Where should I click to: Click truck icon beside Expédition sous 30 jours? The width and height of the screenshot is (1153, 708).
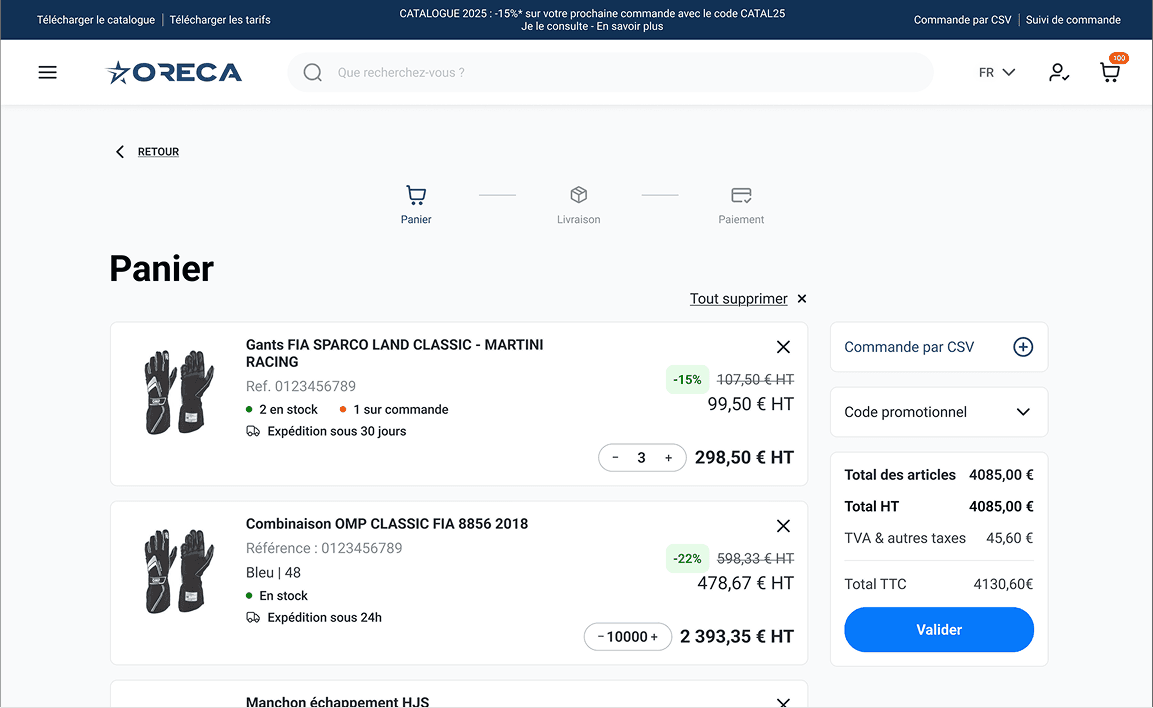click(x=253, y=432)
